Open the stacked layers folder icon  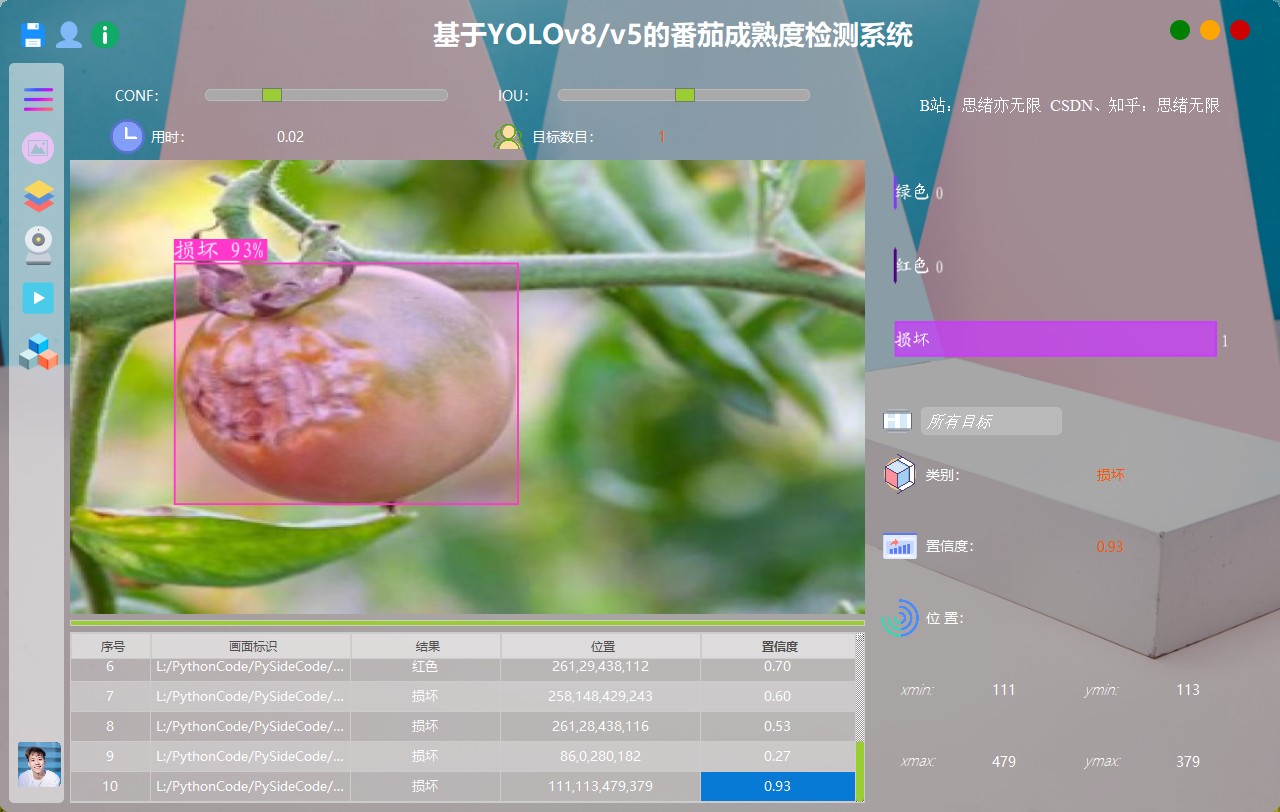(x=38, y=196)
